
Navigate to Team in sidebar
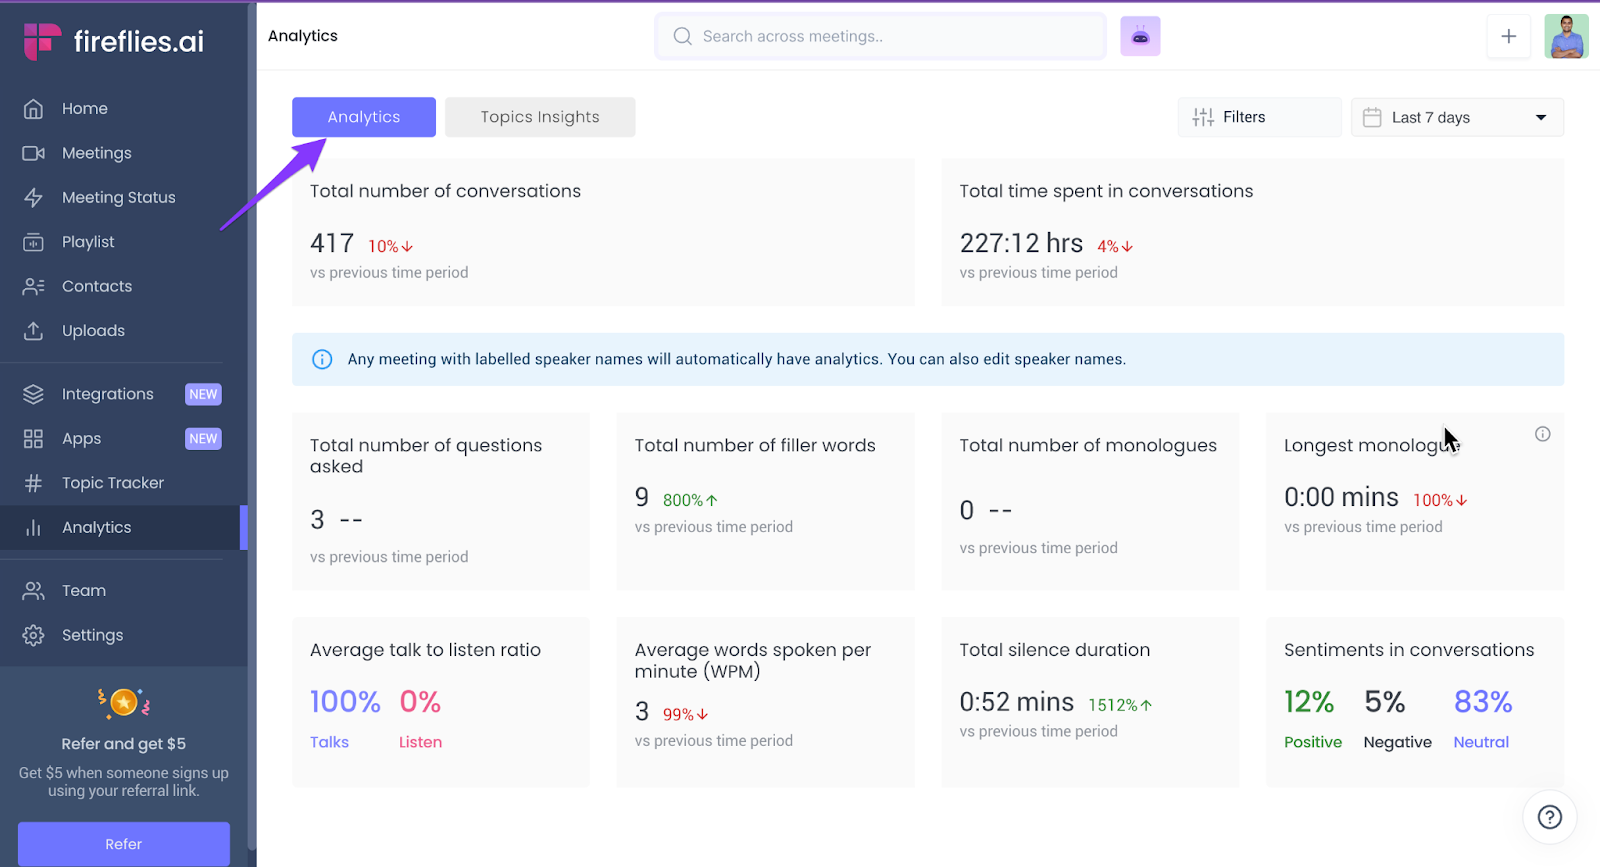coord(83,591)
